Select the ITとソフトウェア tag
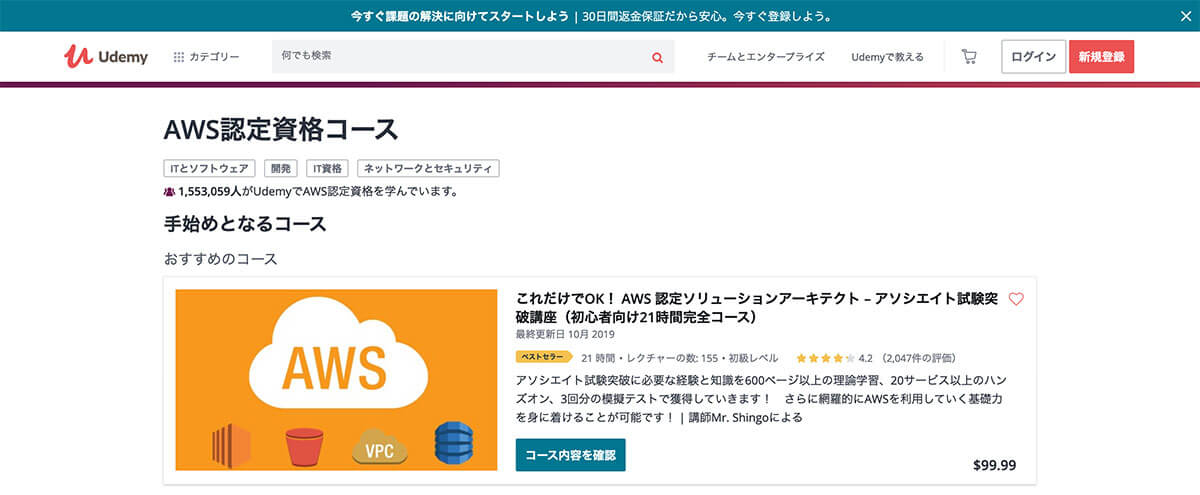 (210, 169)
